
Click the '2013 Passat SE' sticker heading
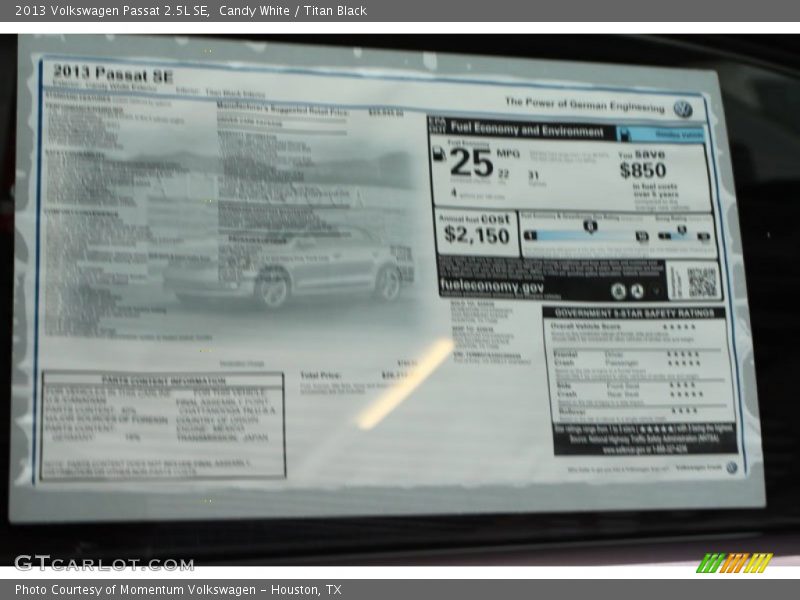[113, 74]
